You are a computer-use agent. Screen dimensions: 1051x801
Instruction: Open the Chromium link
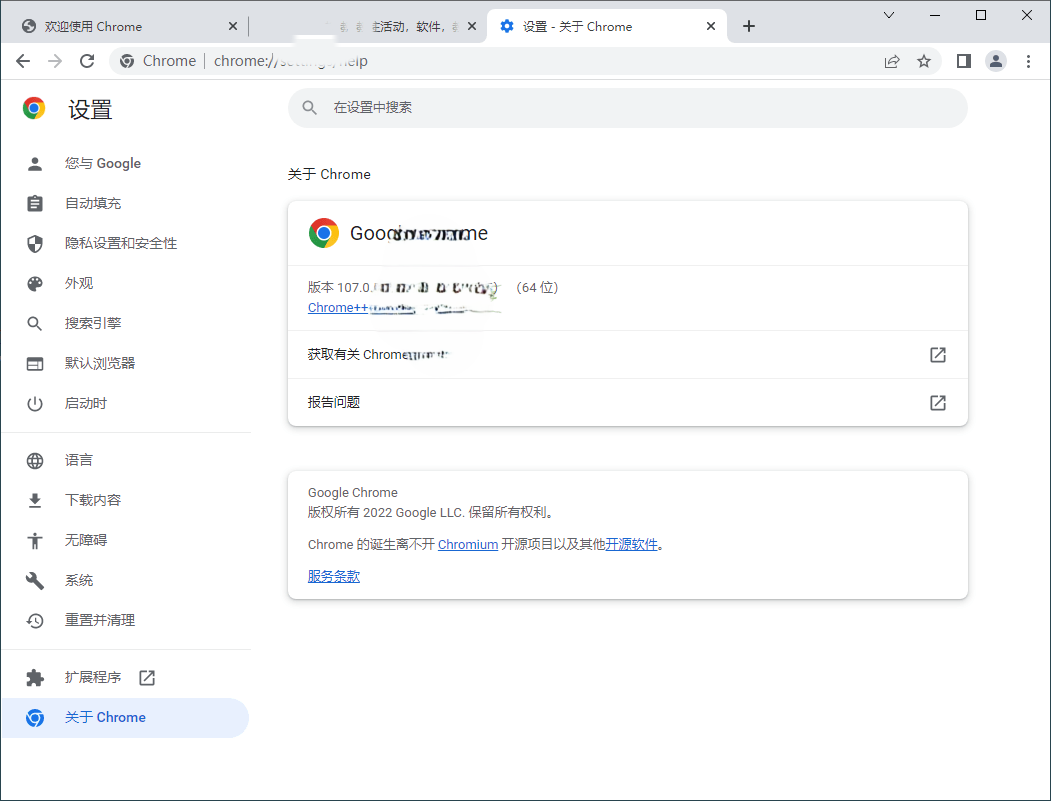point(468,544)
